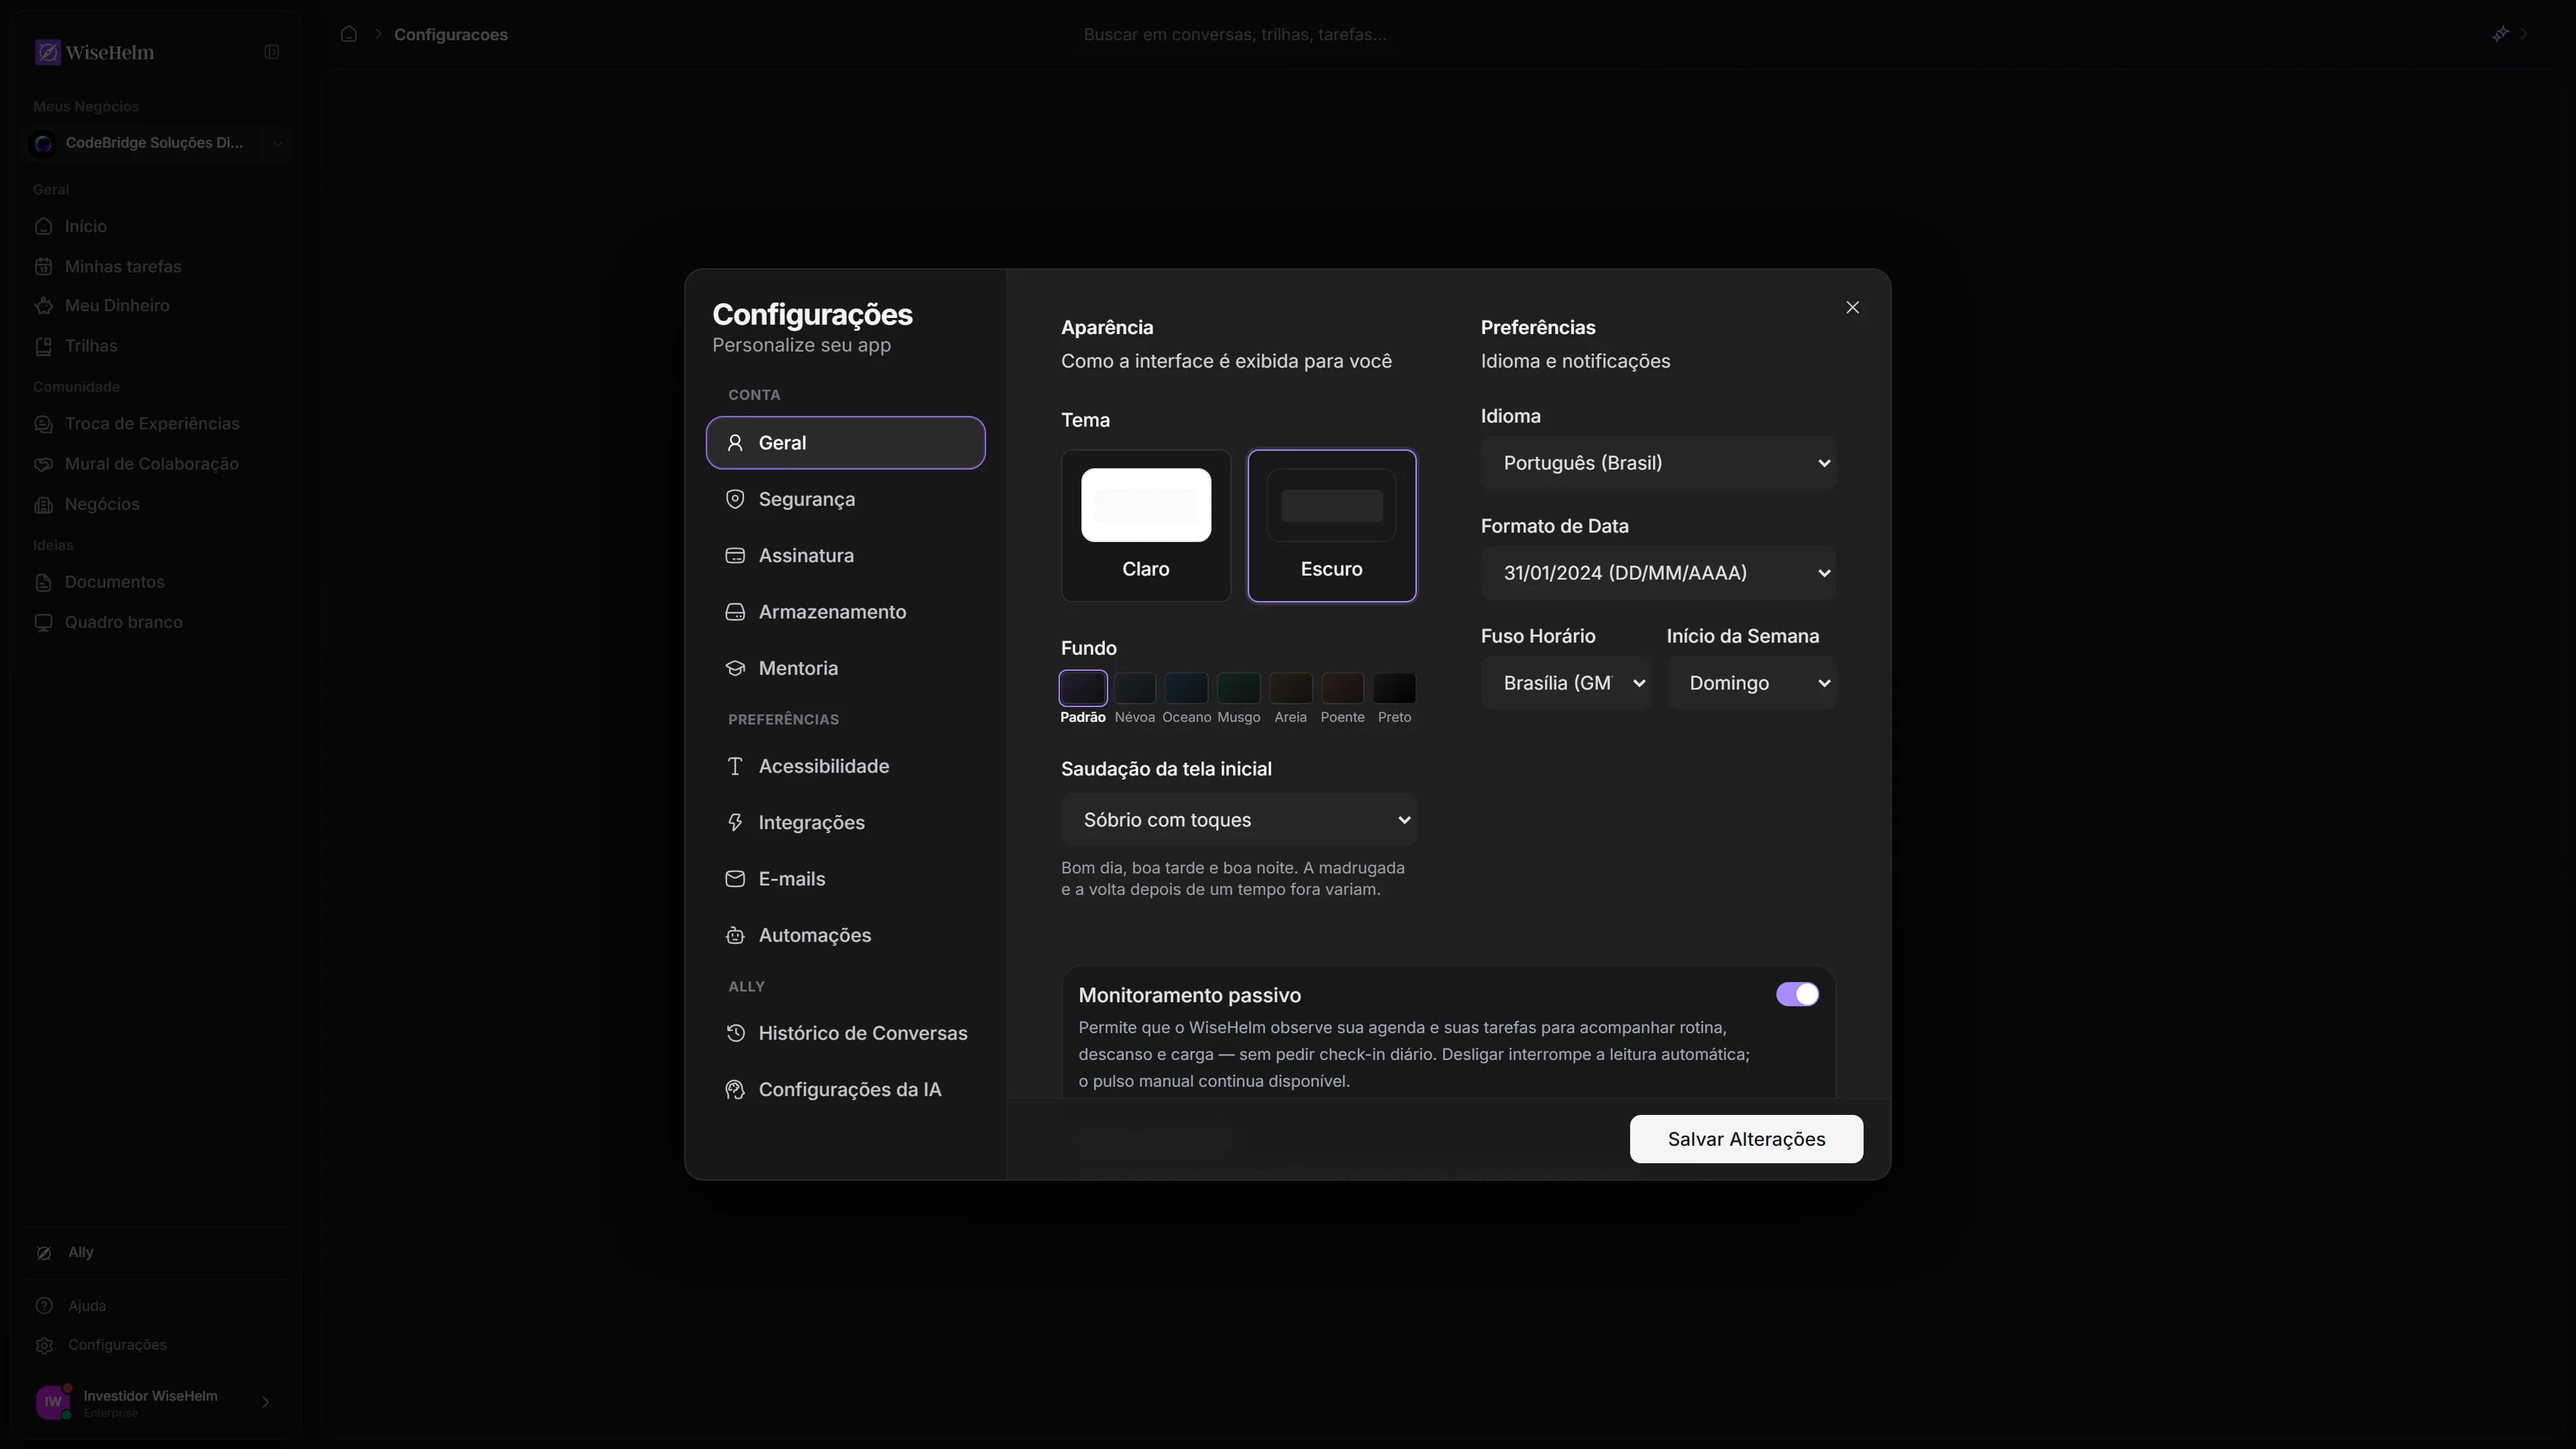Choose the Padrão background swatch
The width and height of the screenshot is (2576, 1449).
(x=1083, y=688)
